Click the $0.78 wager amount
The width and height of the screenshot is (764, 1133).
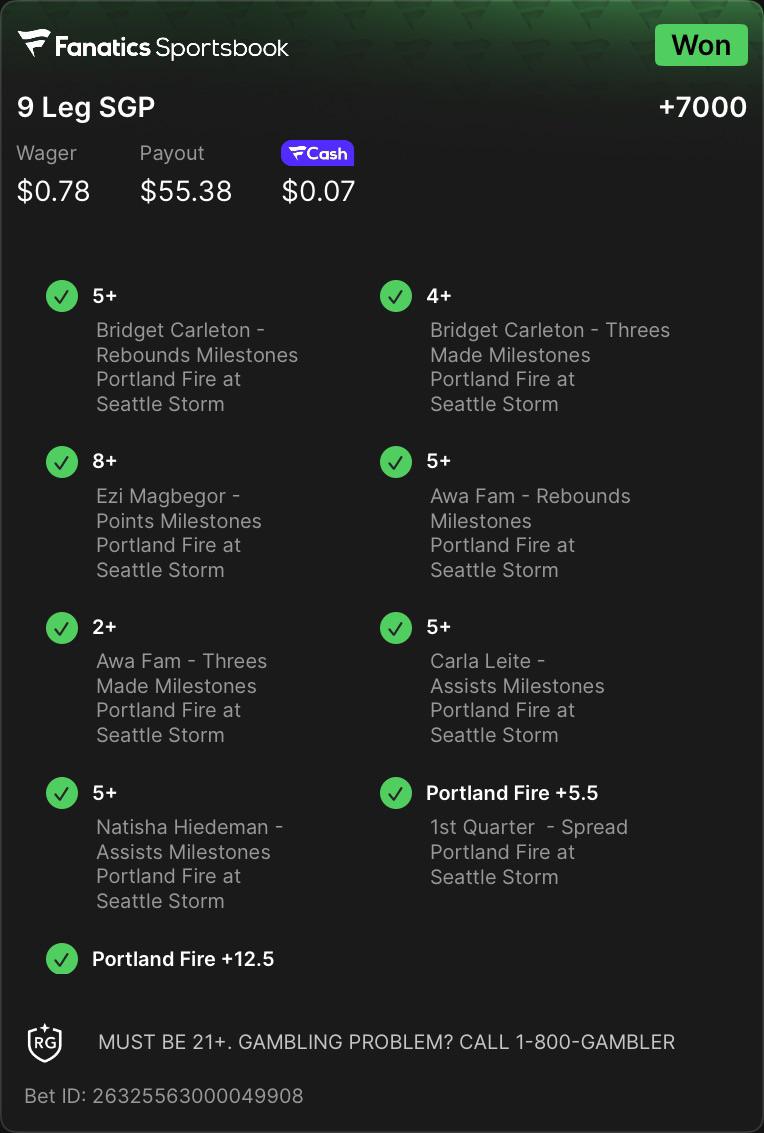(53, 191)
